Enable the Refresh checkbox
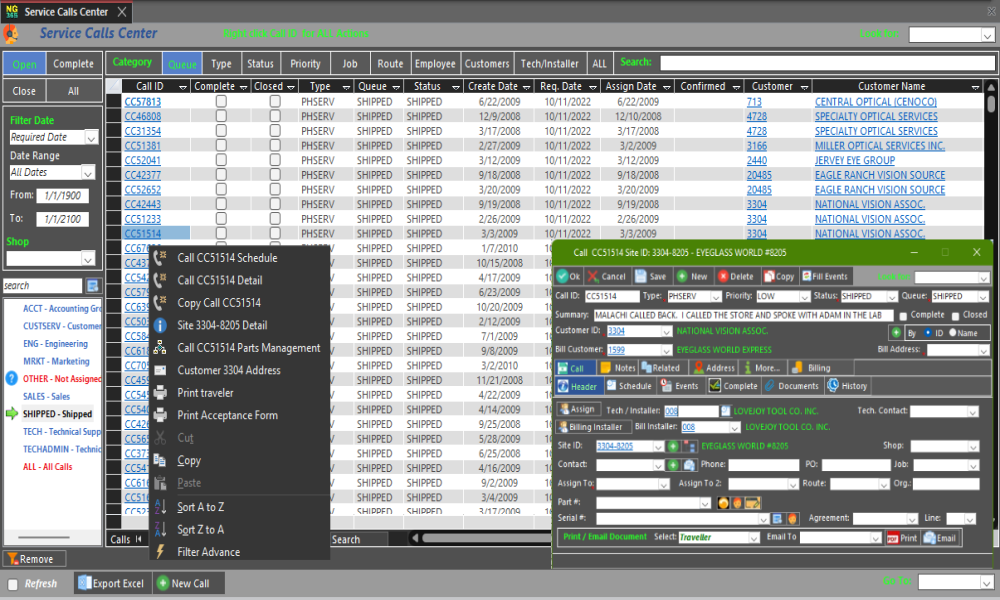 13,584
